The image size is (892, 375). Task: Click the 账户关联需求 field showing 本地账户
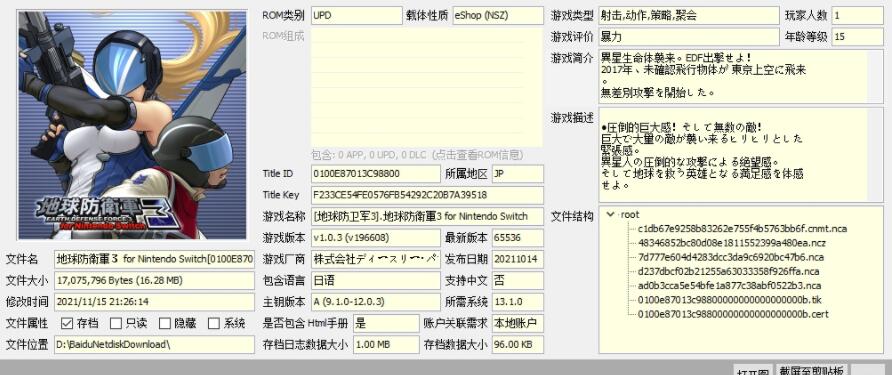pyautogui.click(x=518, y=323)
